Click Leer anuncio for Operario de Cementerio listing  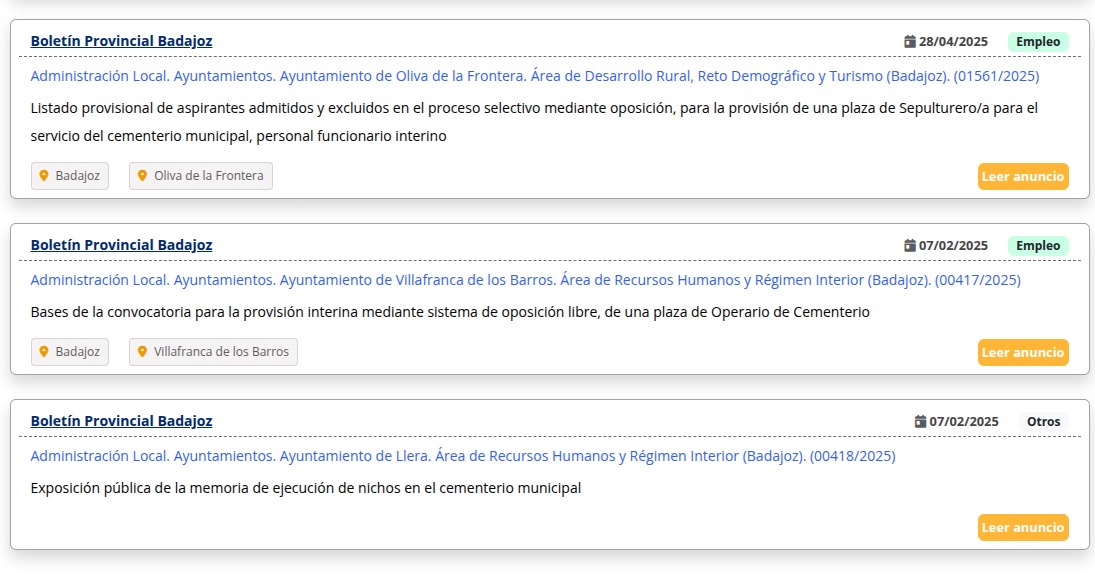pyautogui.click(x=1023, y=353)
